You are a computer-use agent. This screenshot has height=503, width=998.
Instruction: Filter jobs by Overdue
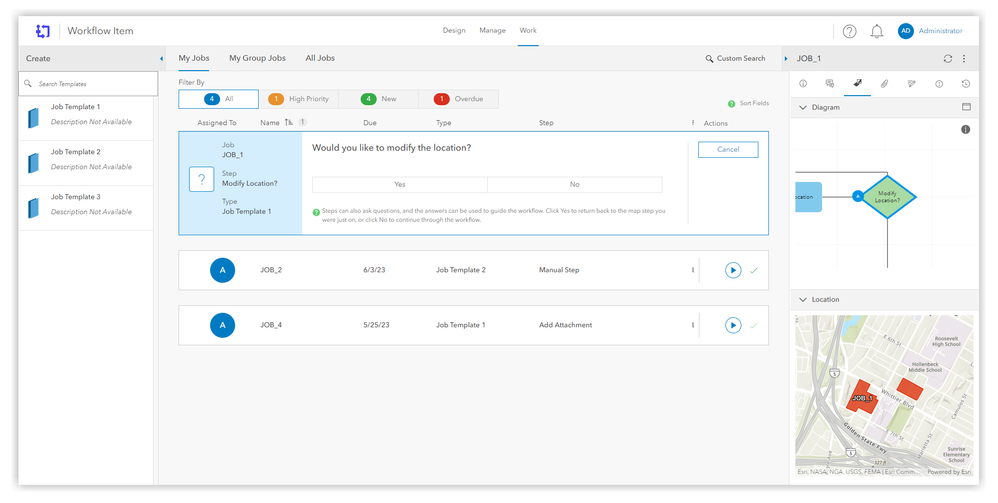coord(458,99)
